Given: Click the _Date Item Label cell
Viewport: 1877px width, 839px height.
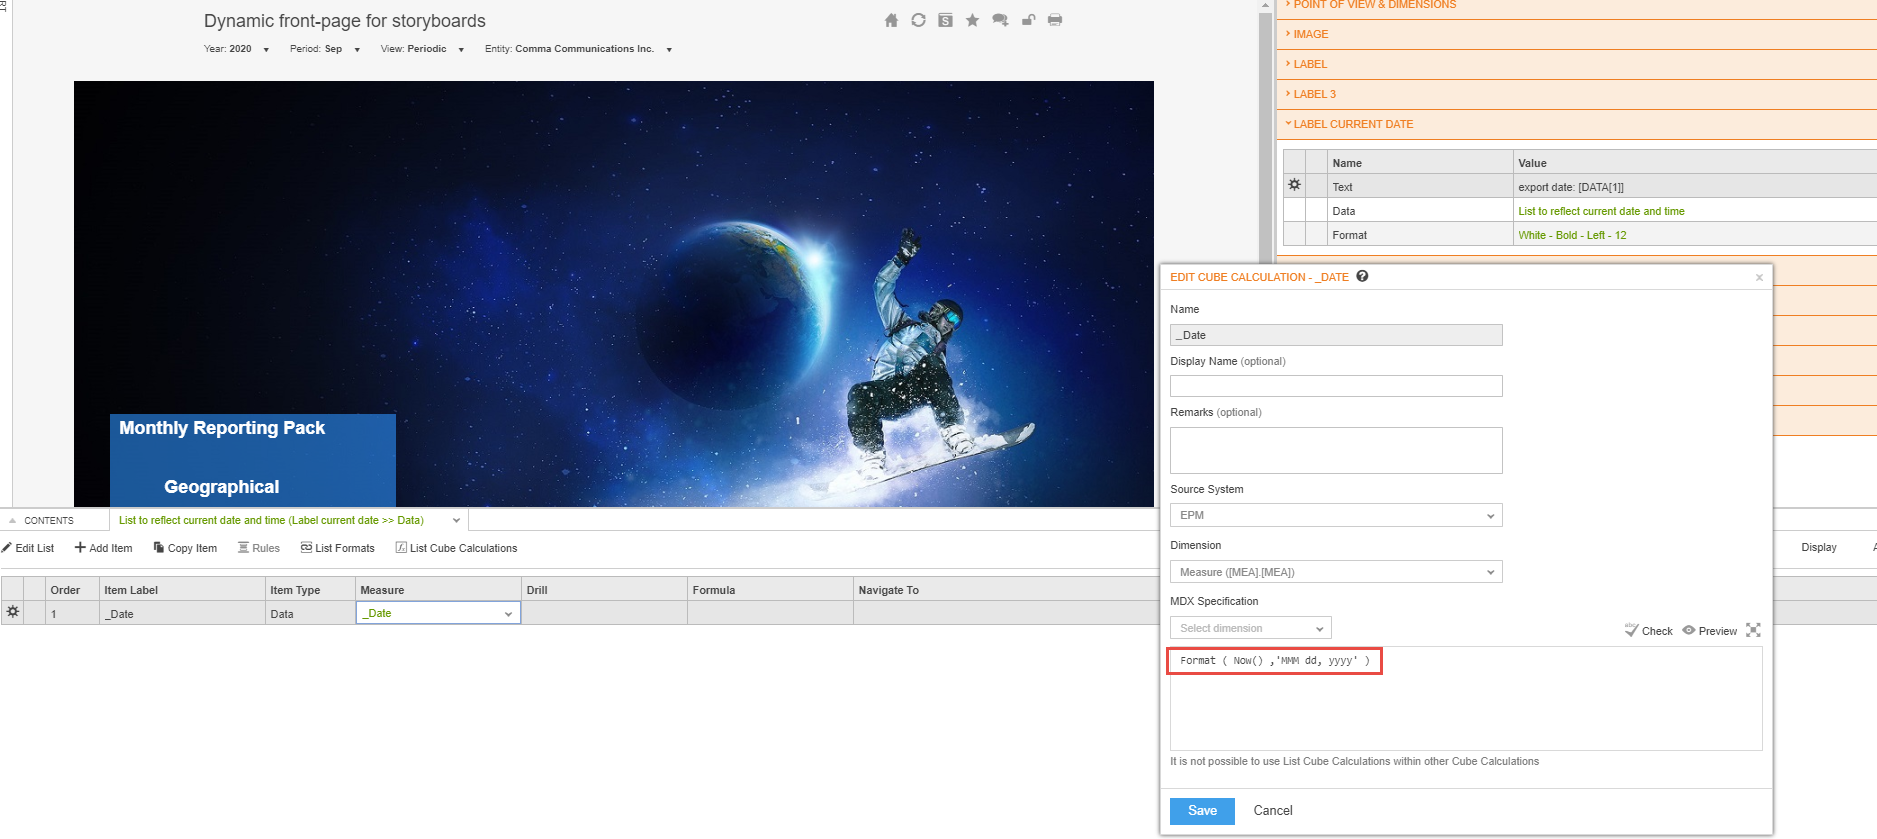Looking at the screenshot, I should tap(182, 614).
